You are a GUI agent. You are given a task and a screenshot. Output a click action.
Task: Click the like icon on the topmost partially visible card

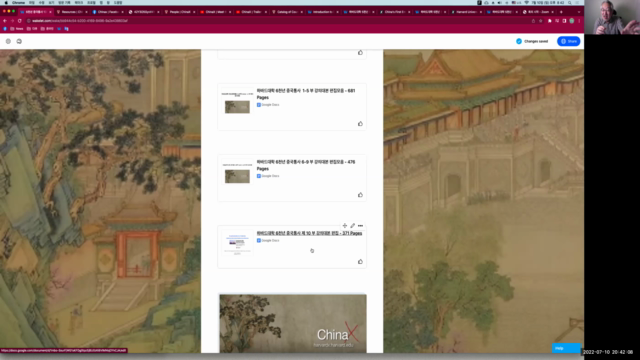[360, 53]
